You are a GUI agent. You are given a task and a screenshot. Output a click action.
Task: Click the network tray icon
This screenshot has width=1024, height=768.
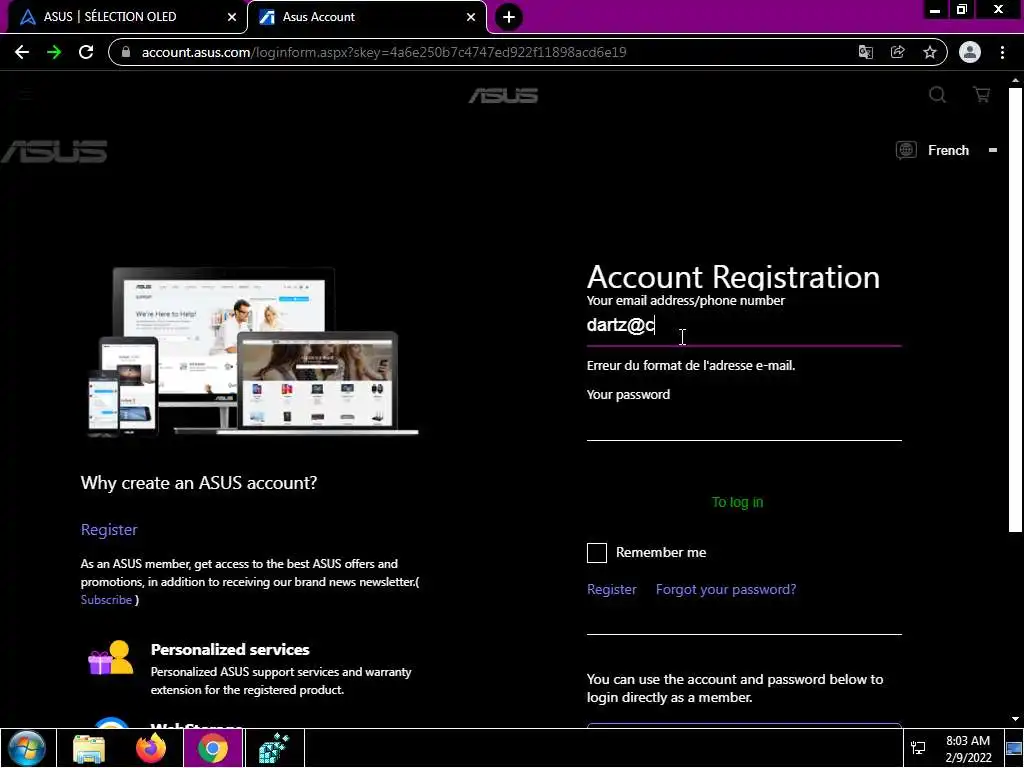click(x=918, y=748)
